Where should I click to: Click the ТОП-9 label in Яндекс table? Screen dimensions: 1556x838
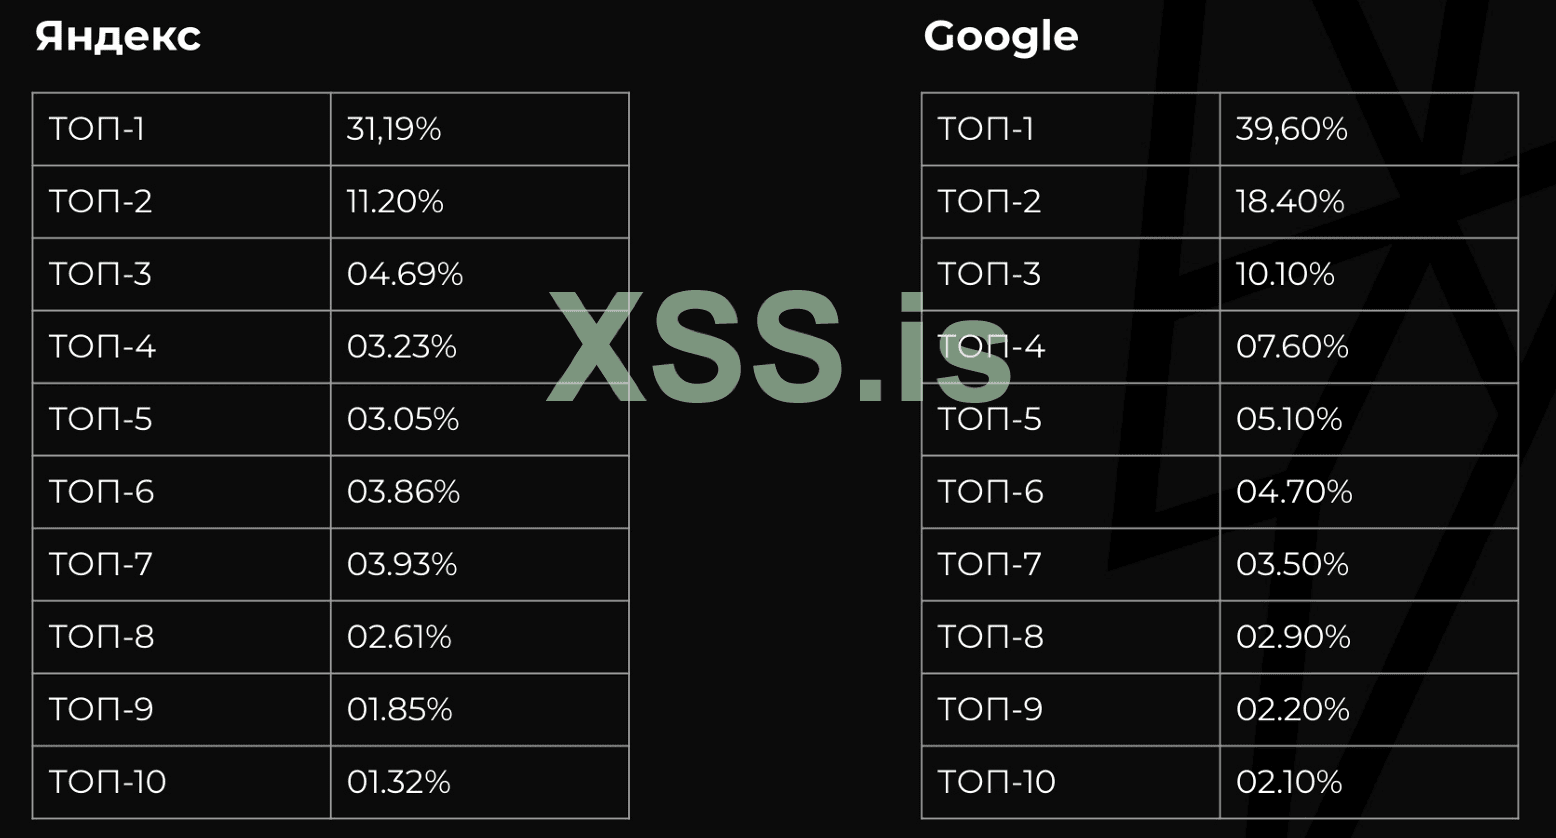(101, 710)
